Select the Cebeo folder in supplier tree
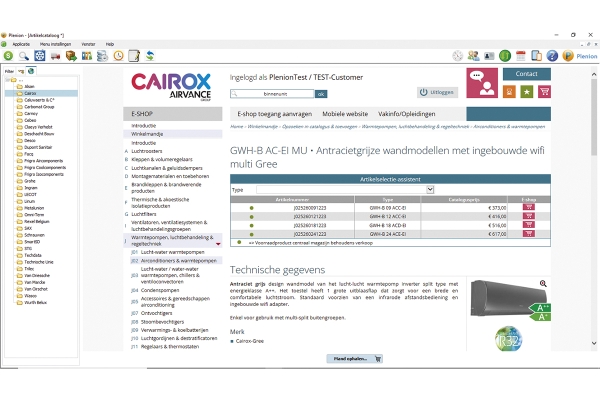Screen dimensions: 600x400 30,120
